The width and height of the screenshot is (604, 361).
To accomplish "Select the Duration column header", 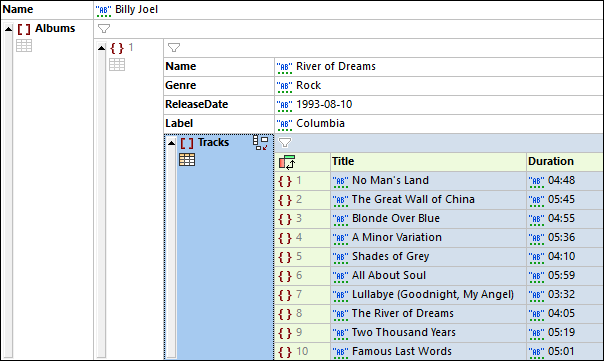I will [x=565, y=161].
